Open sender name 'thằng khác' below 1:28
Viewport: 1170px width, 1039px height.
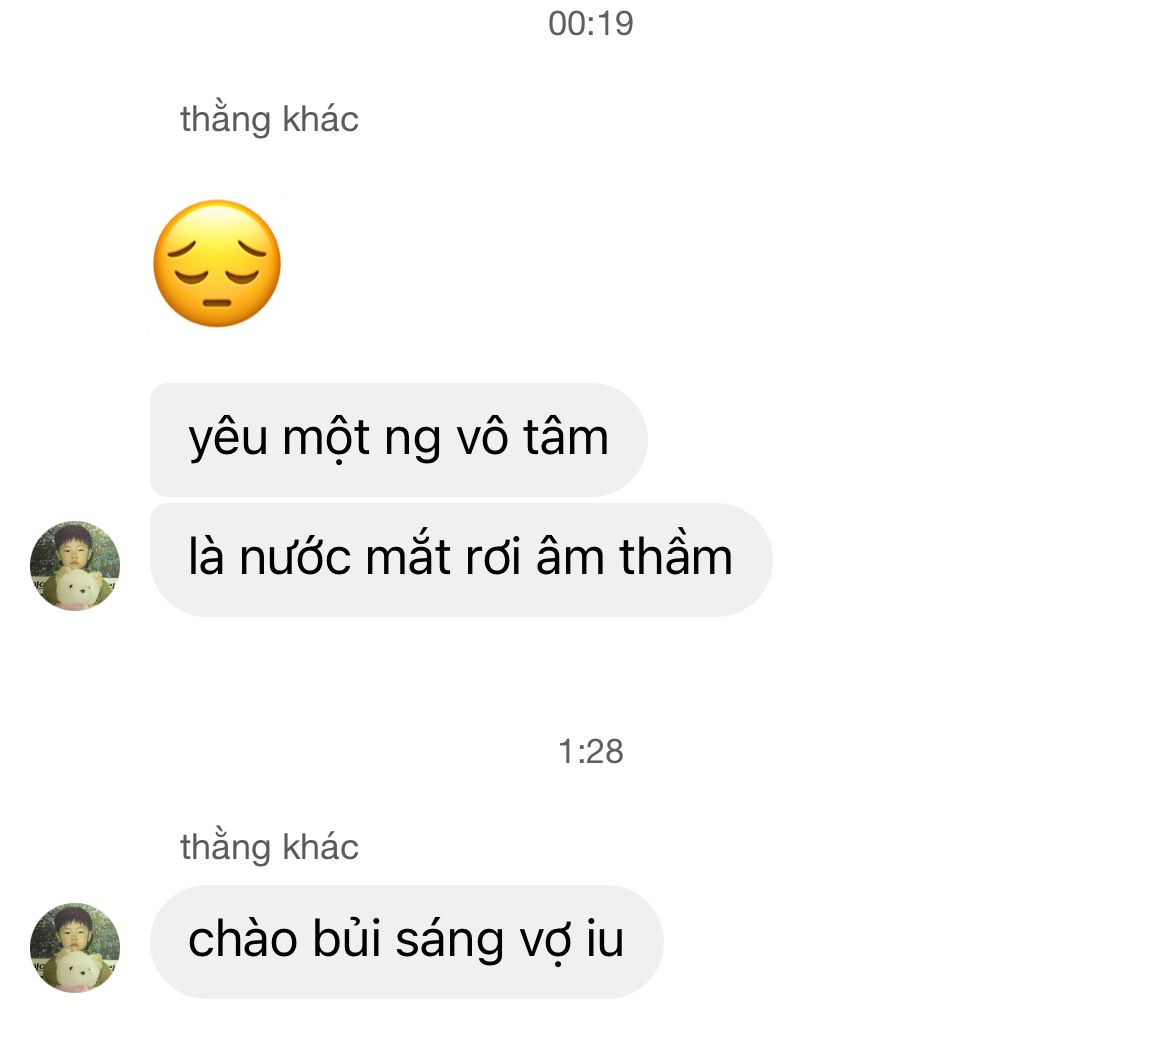click(269, 847)
